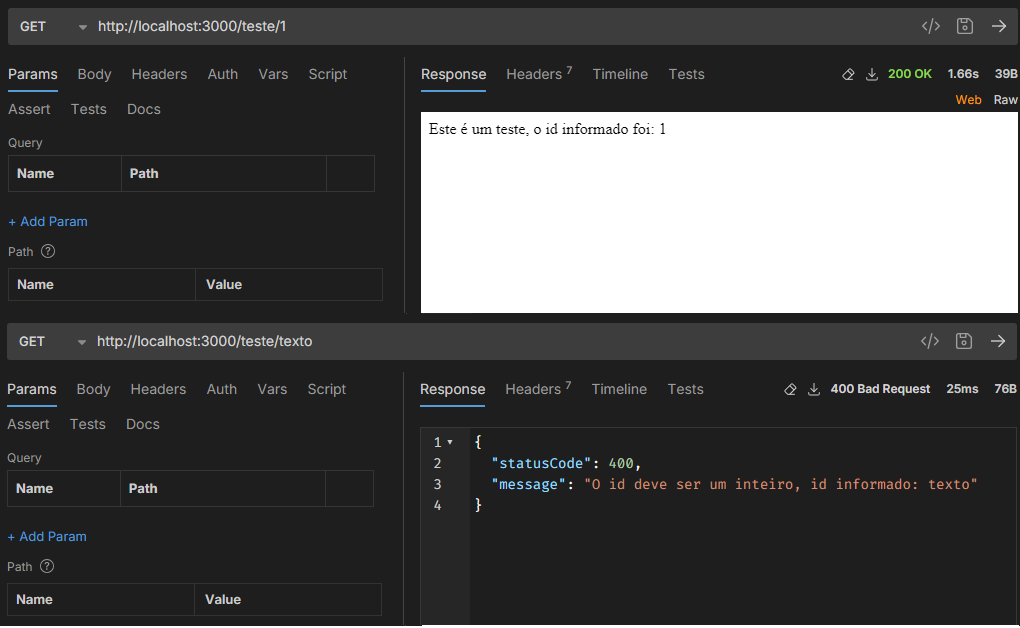Open GET method dropdown for teste/texto request
Viewport: 1020px width, 628px height.
(81, 342)
